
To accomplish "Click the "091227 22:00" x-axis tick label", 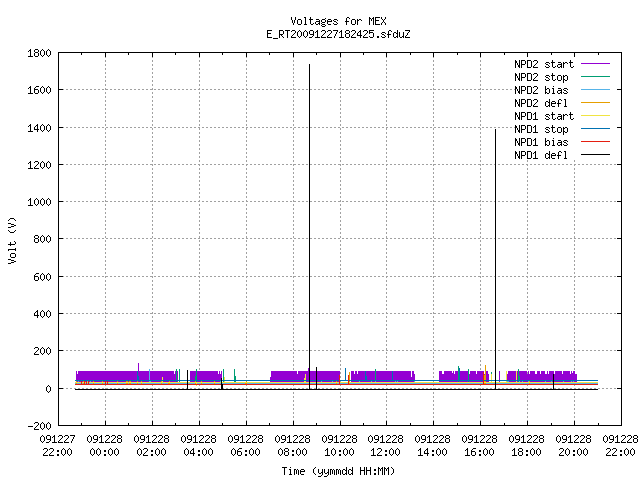I will pos(58,446).
